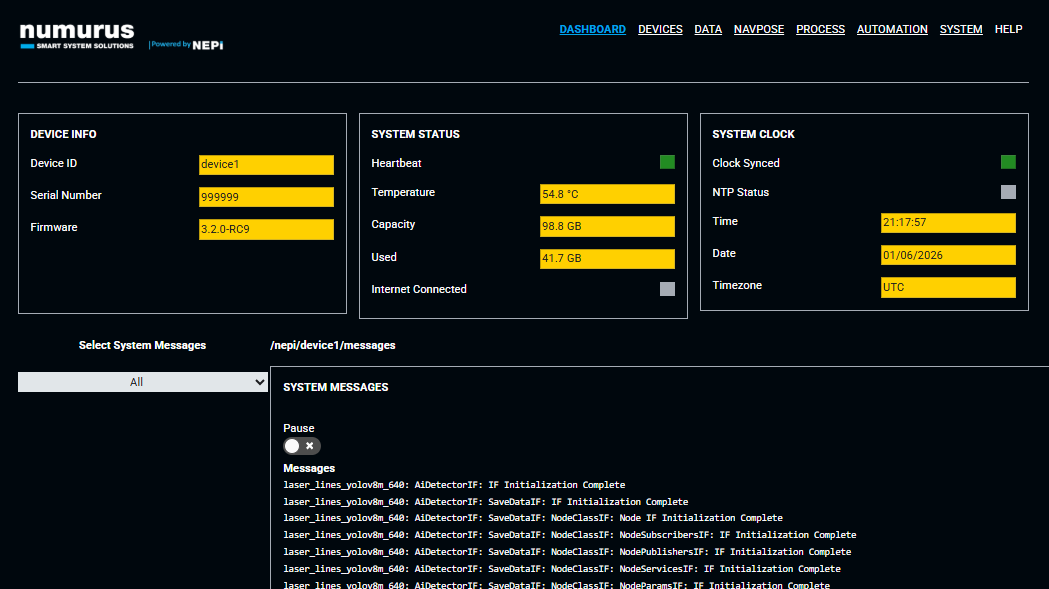Go to the DATA menu
This screenshot has width=1049, height=589.
click(708, 30)
